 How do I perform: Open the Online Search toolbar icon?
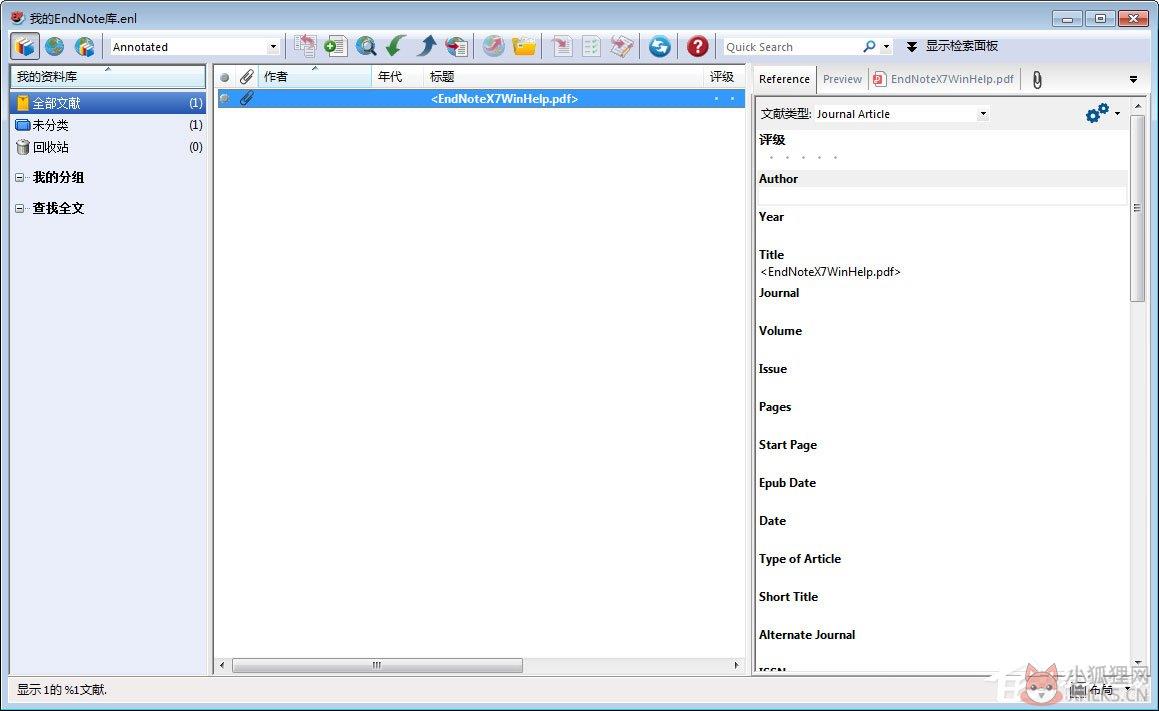pyautogui.click(x=366, y=47)
